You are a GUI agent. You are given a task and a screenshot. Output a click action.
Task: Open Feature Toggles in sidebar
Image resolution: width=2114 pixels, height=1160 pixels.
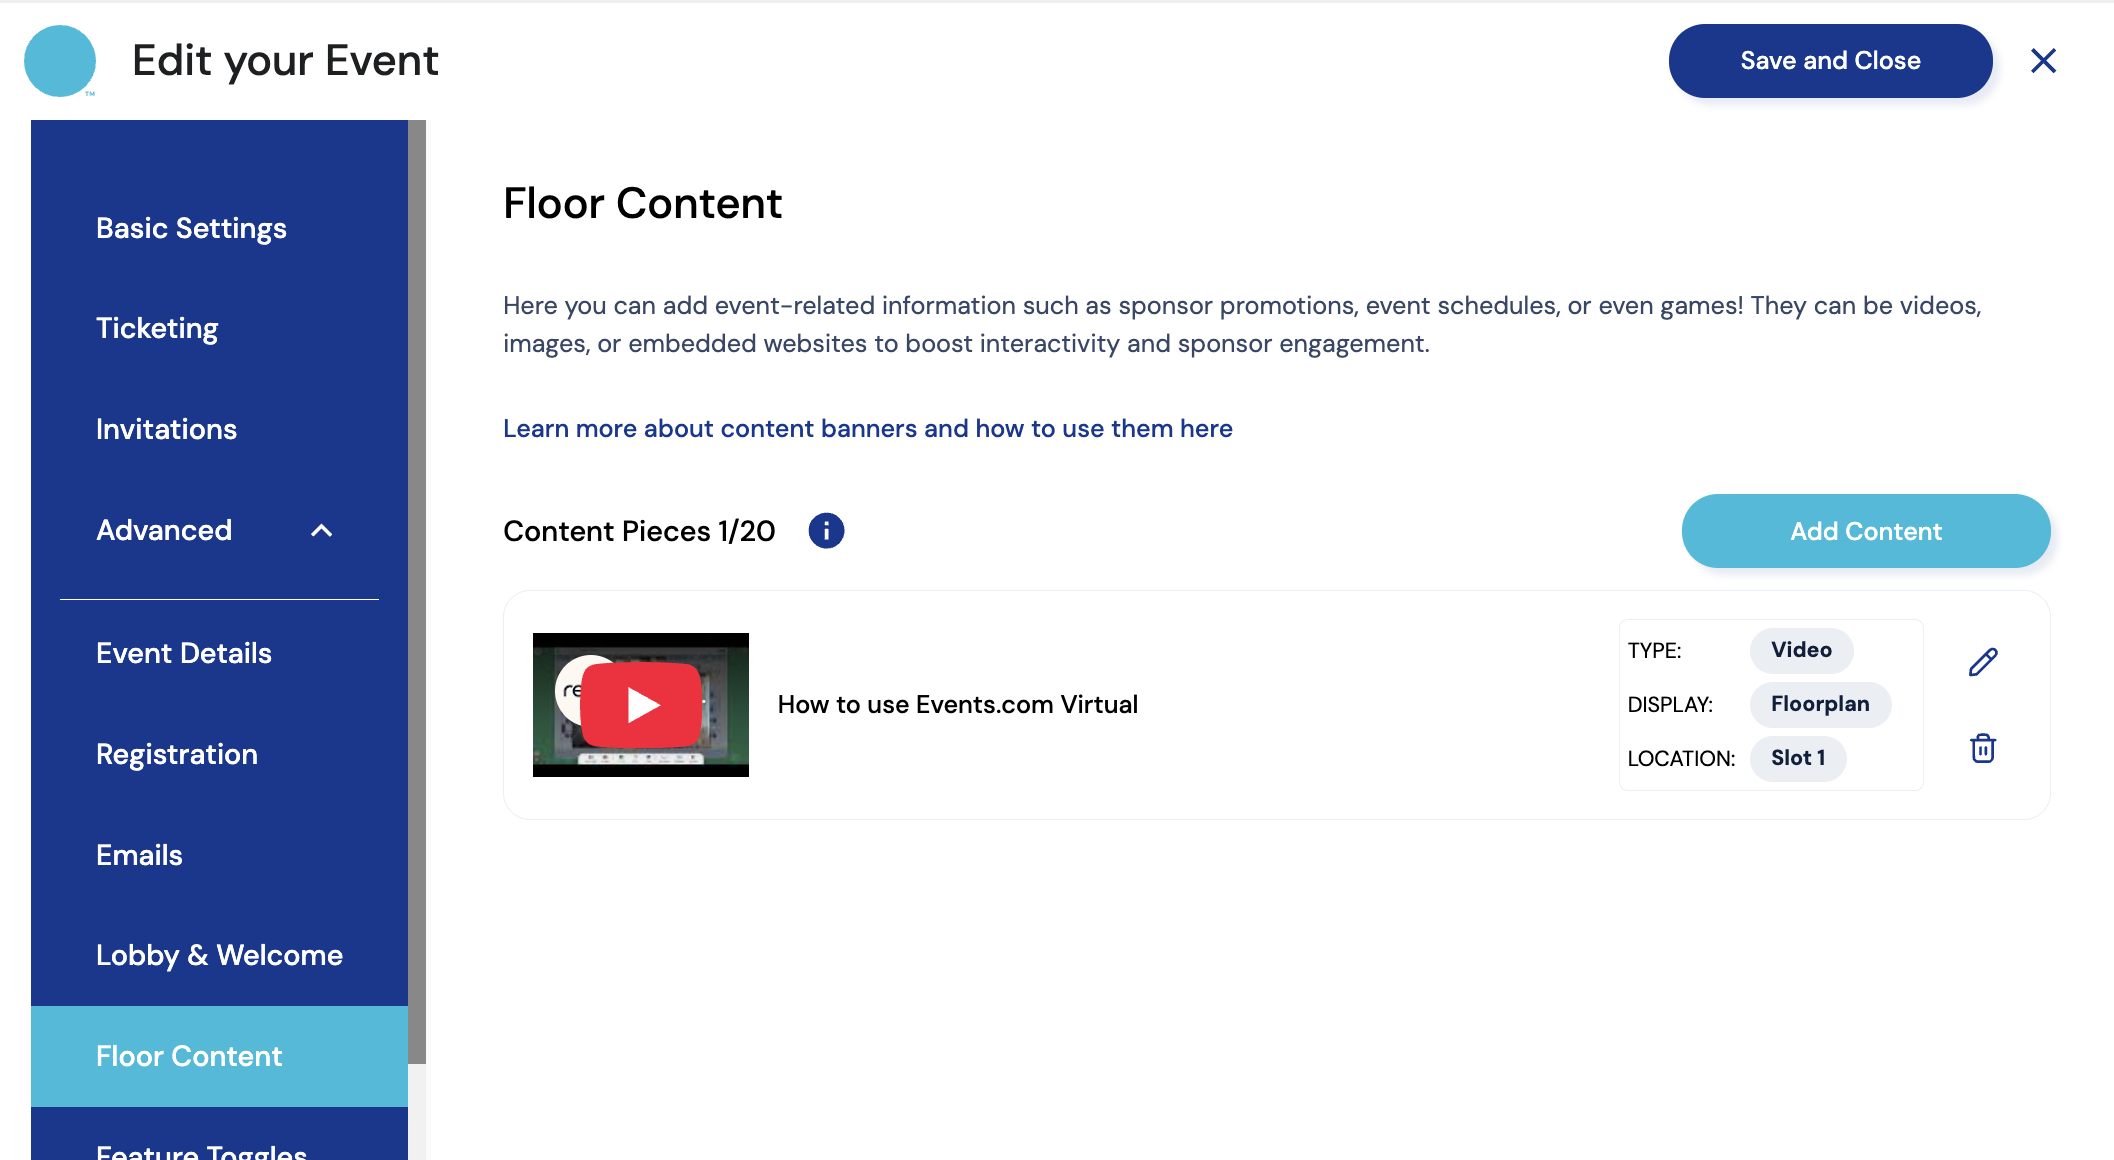(x=201, y=1150)
